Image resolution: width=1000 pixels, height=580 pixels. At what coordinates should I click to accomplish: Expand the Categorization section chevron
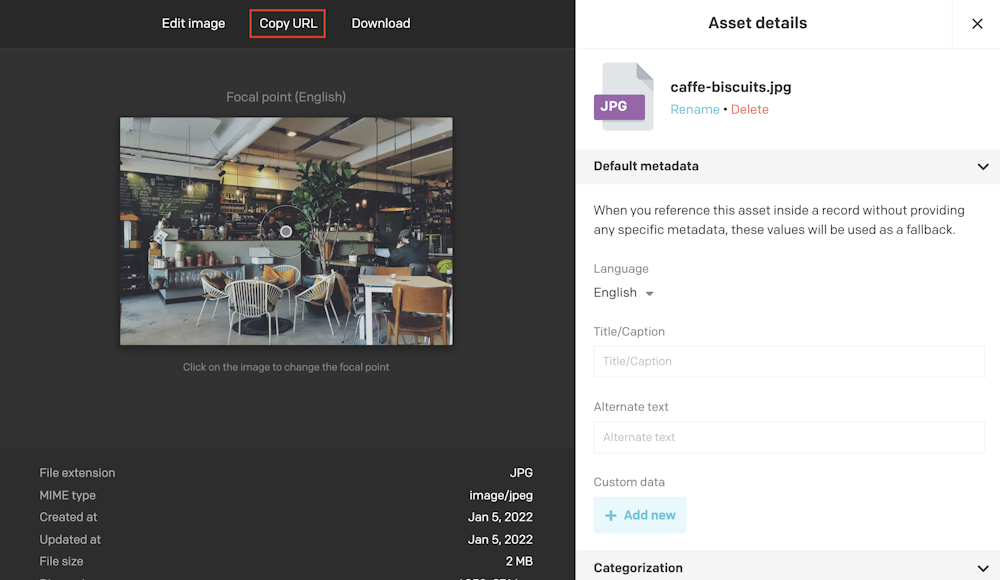[982, 568]
